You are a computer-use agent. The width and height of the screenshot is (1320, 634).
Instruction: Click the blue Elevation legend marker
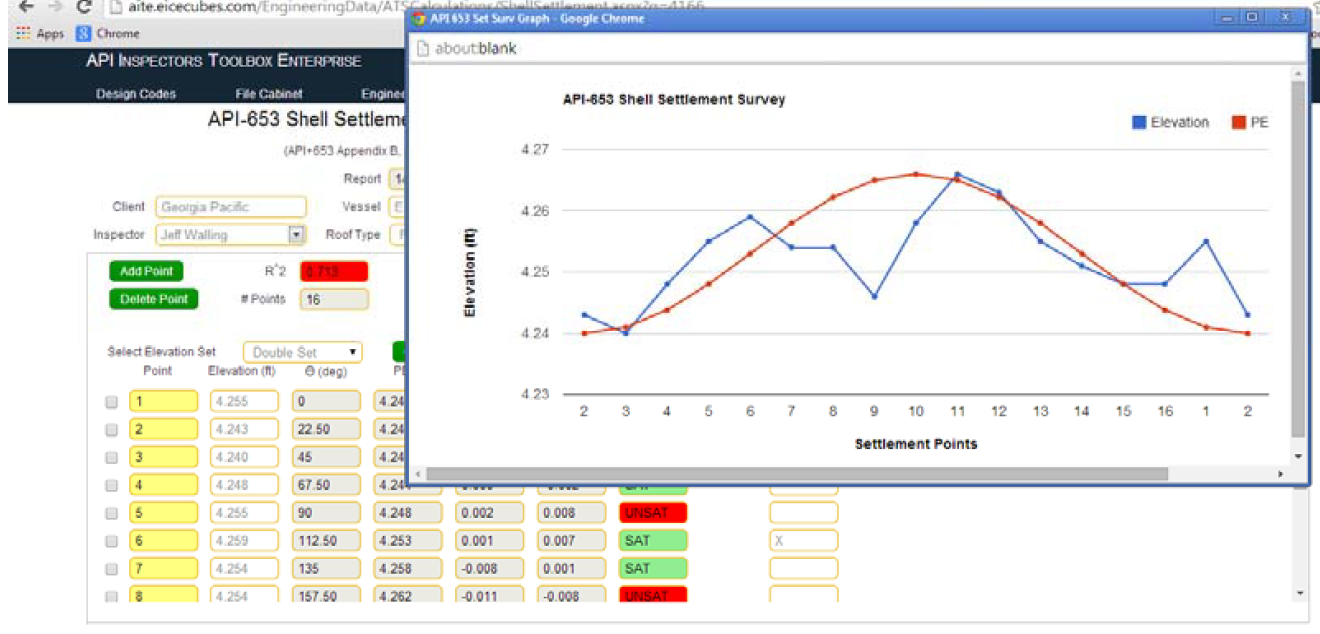click(x=1139, y=122)
